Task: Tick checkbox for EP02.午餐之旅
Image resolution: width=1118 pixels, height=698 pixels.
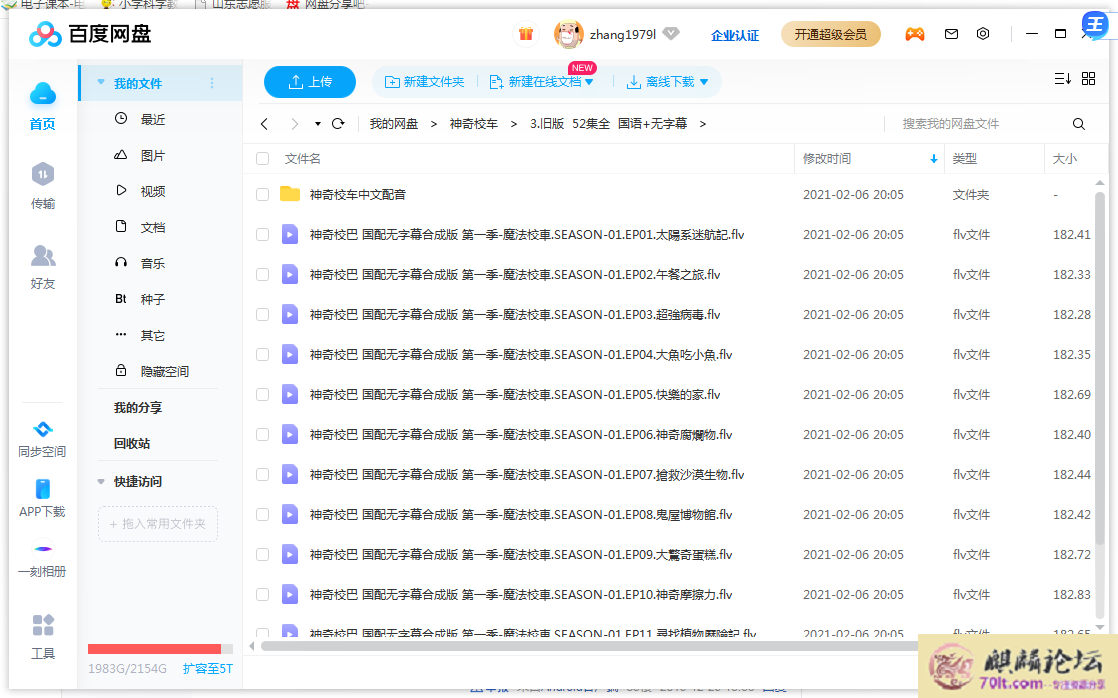Action: (x=262, y=274)
